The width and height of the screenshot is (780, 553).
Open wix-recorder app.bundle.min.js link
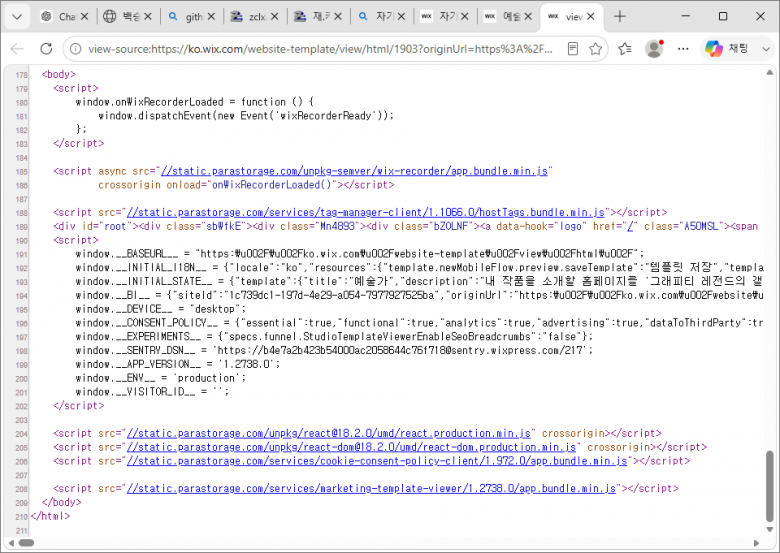tap(354, 171)
